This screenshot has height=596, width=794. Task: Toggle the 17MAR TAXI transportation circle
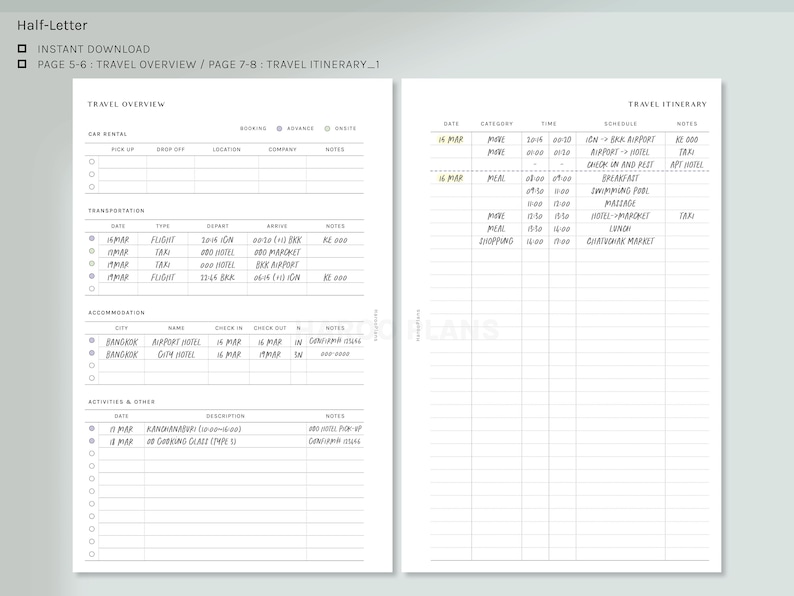92,251
